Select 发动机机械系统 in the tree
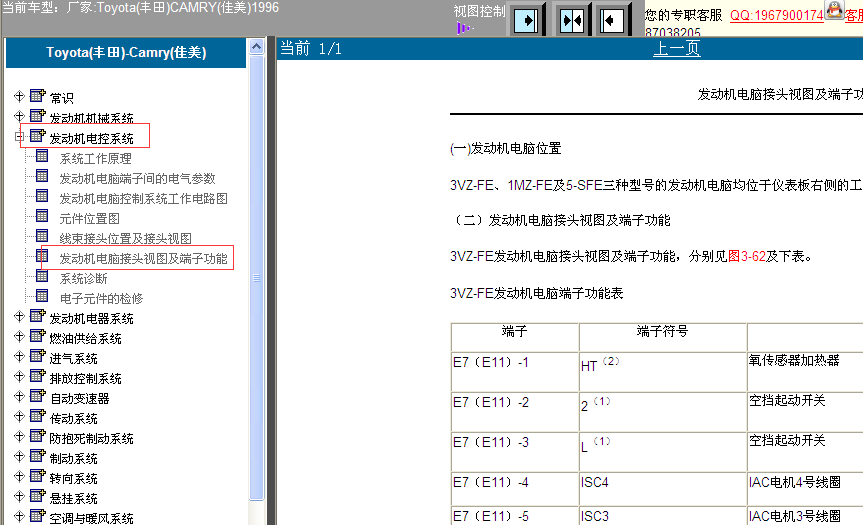 click(91, 118)
